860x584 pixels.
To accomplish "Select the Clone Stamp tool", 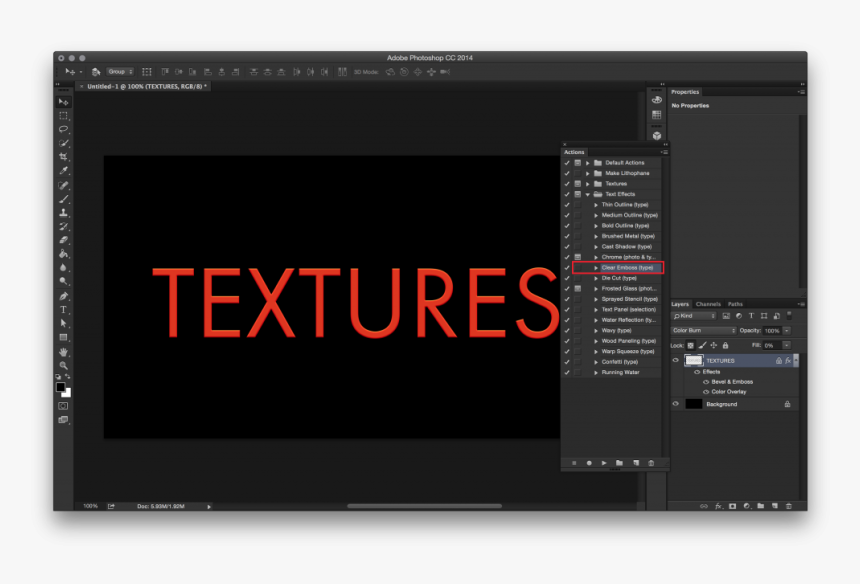I will coord(64,213).
